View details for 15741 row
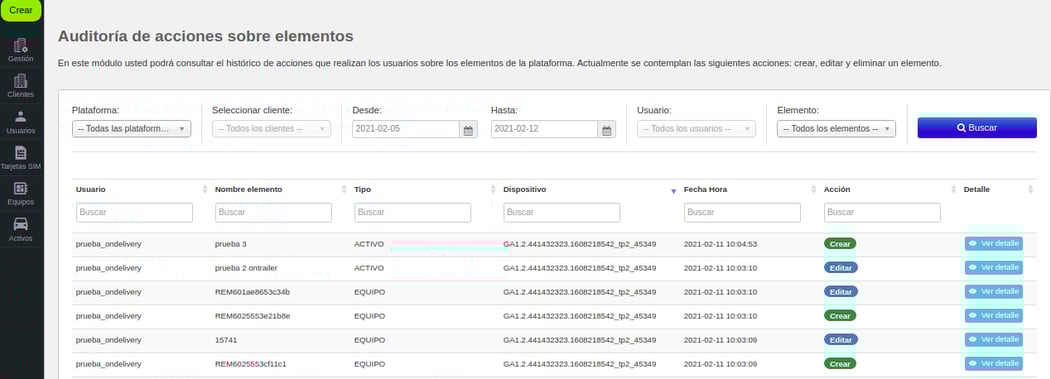The height and width of the screenshot is (379, 1051). (x=993, y=339)
